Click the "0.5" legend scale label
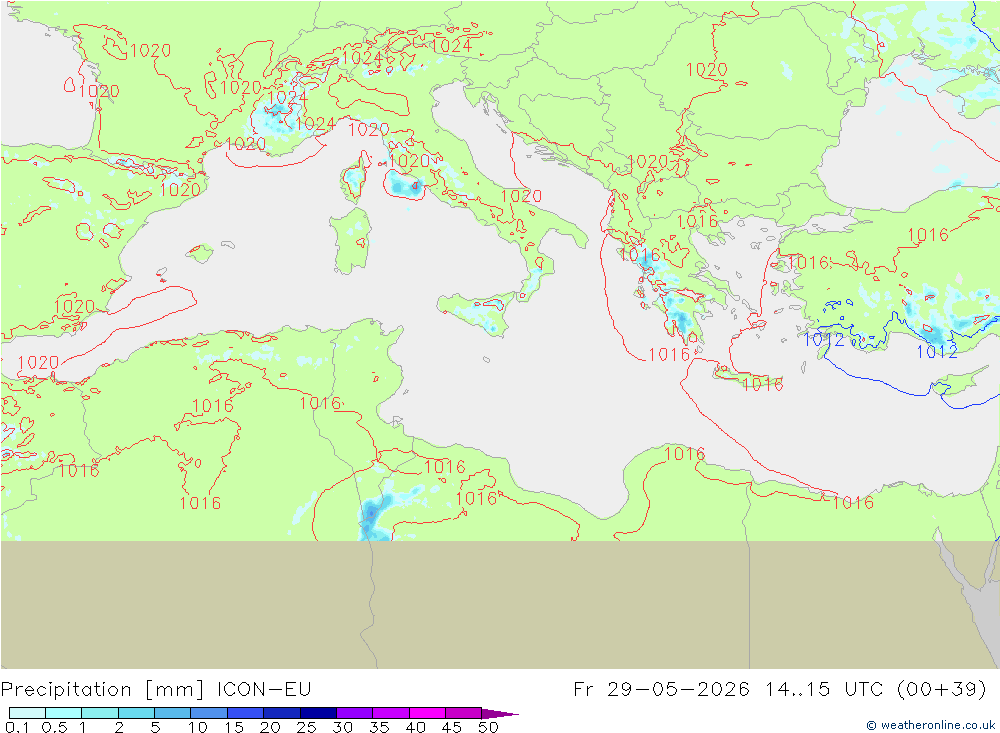The image size is (1000, 733). [54, 727]
